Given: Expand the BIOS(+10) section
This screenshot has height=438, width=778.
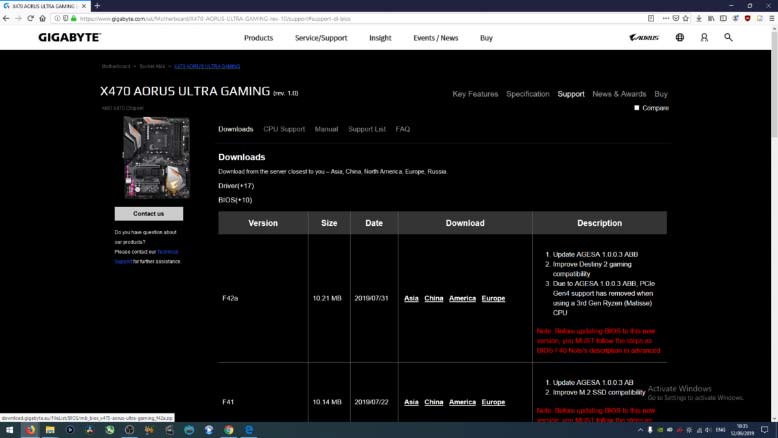Looking at the screenshot, I should (x=235, y=199).
